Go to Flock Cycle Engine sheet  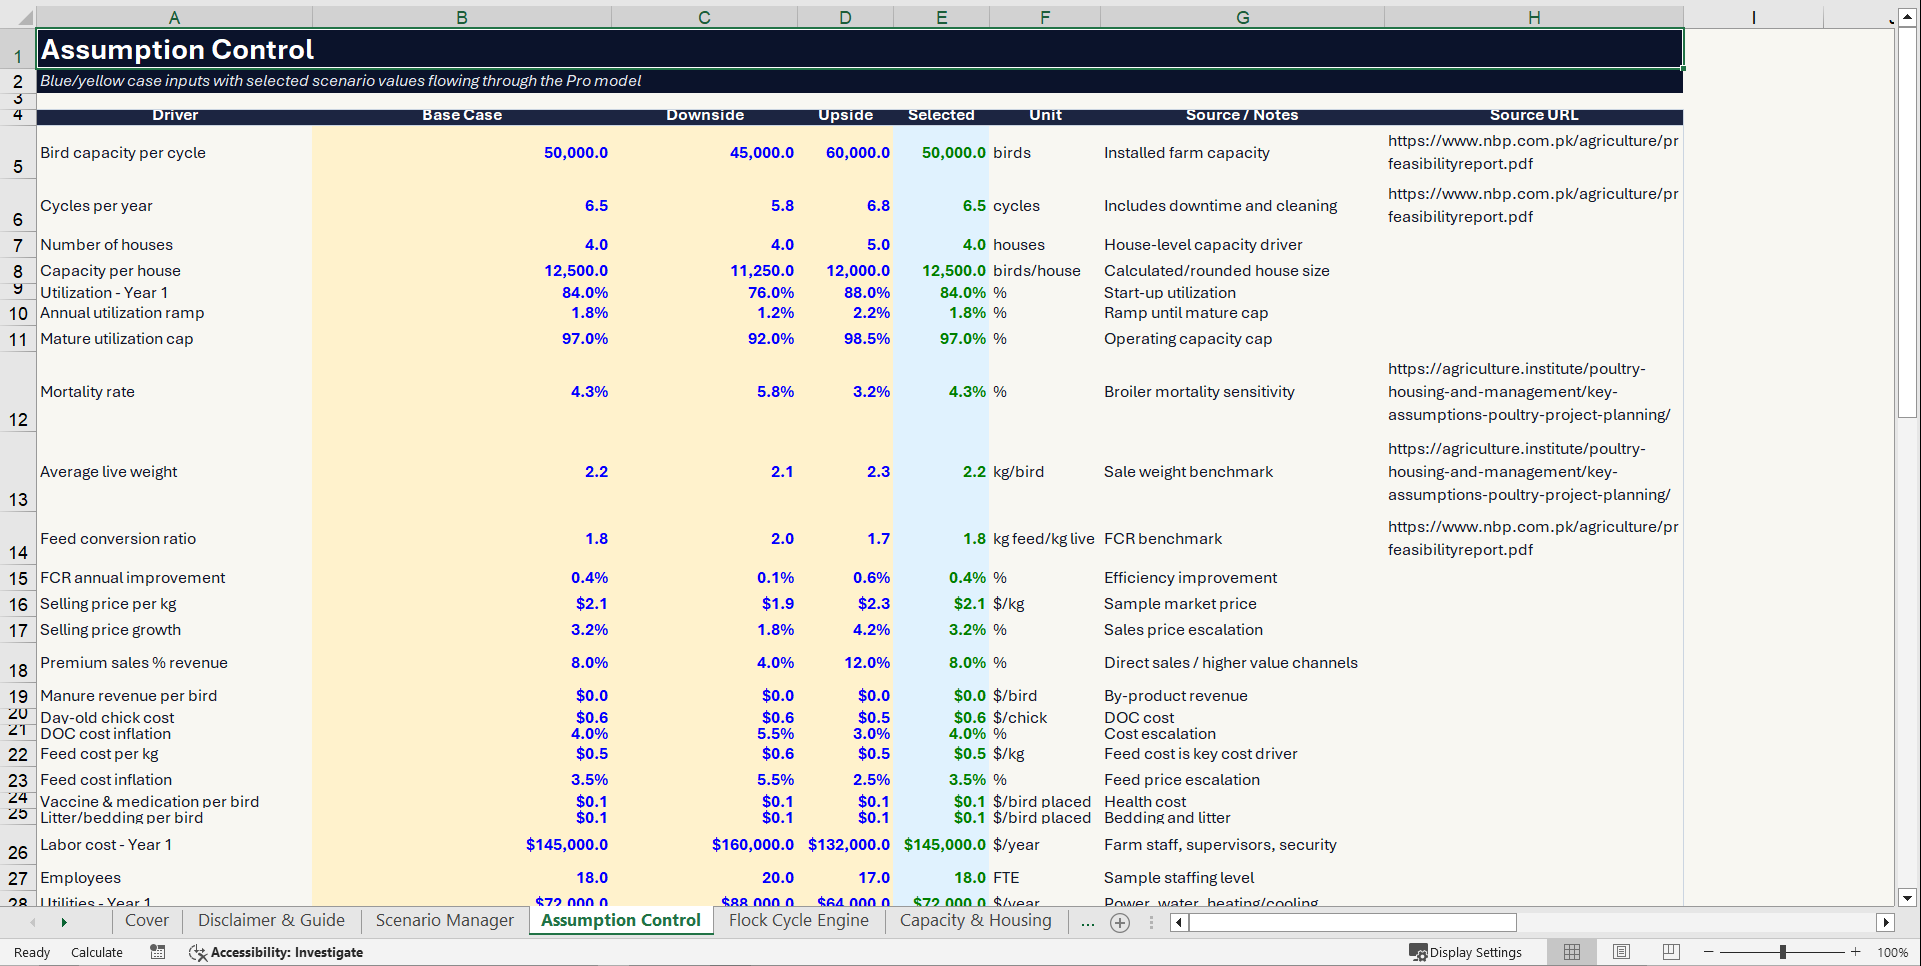pos(798,921)
